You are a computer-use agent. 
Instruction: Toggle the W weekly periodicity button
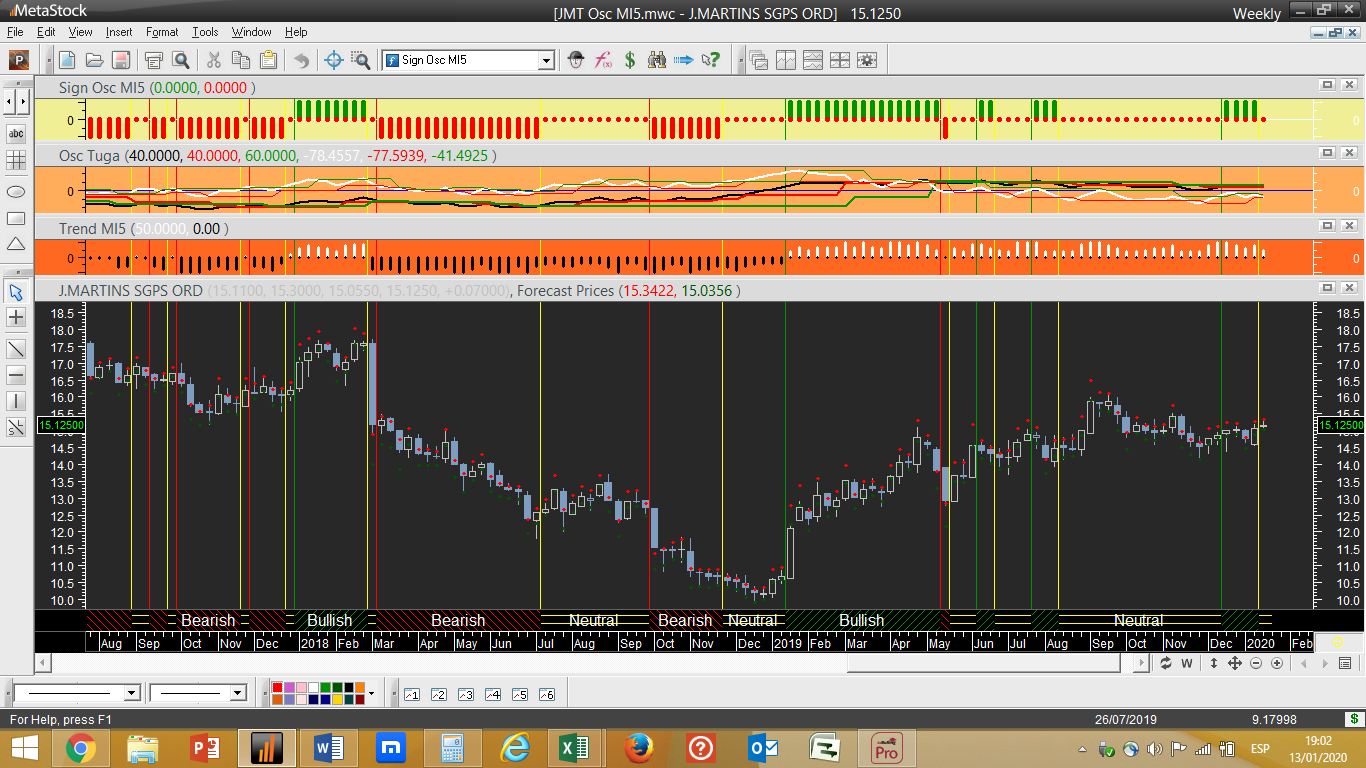1187,663
